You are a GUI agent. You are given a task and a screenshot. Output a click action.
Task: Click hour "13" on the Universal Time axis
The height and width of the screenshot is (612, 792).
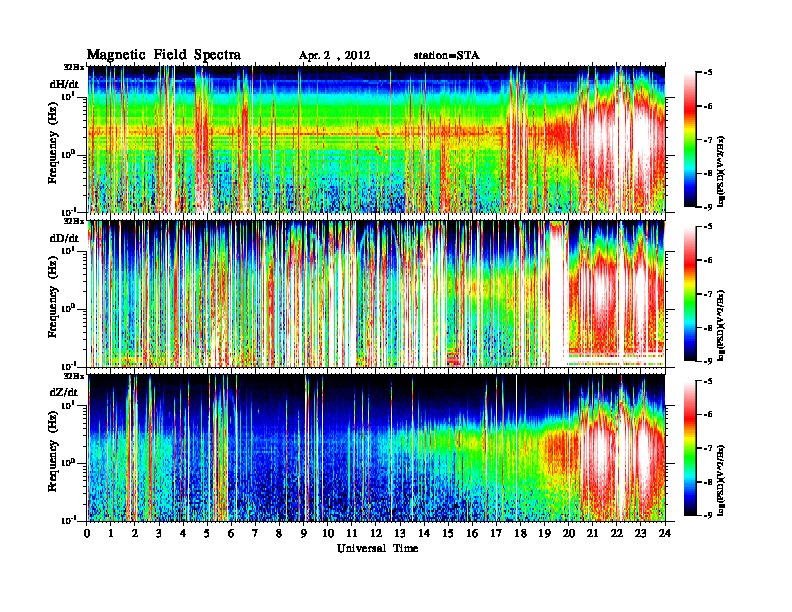(400, 533)
